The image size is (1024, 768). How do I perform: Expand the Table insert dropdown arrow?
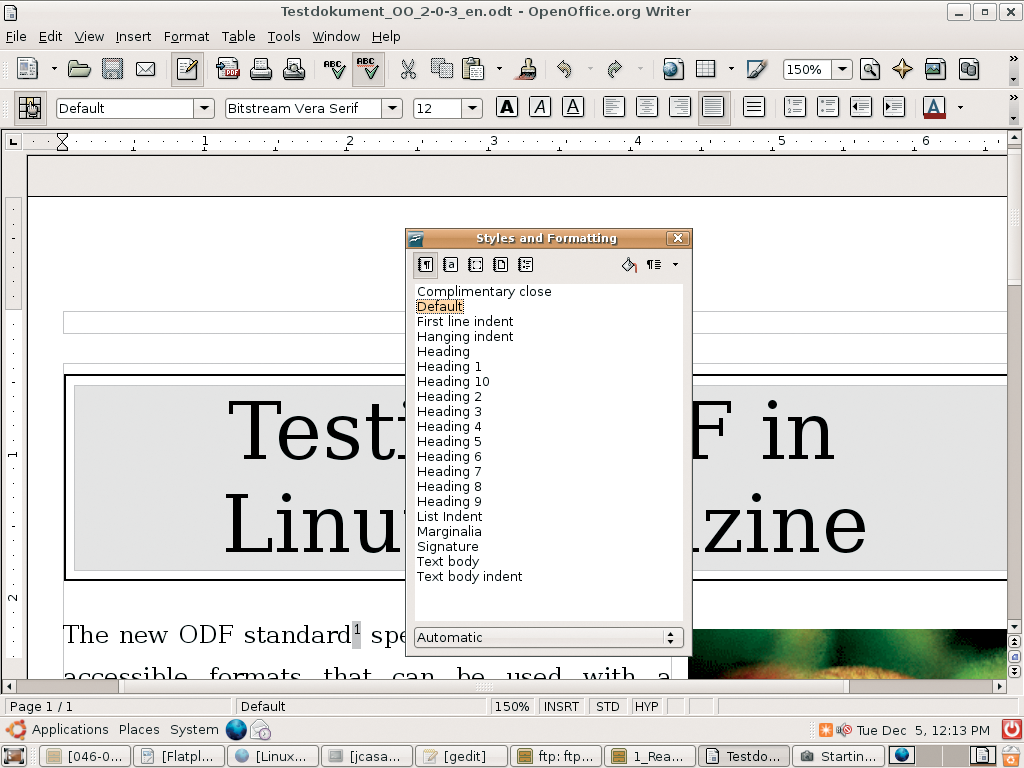pos(731,69)
